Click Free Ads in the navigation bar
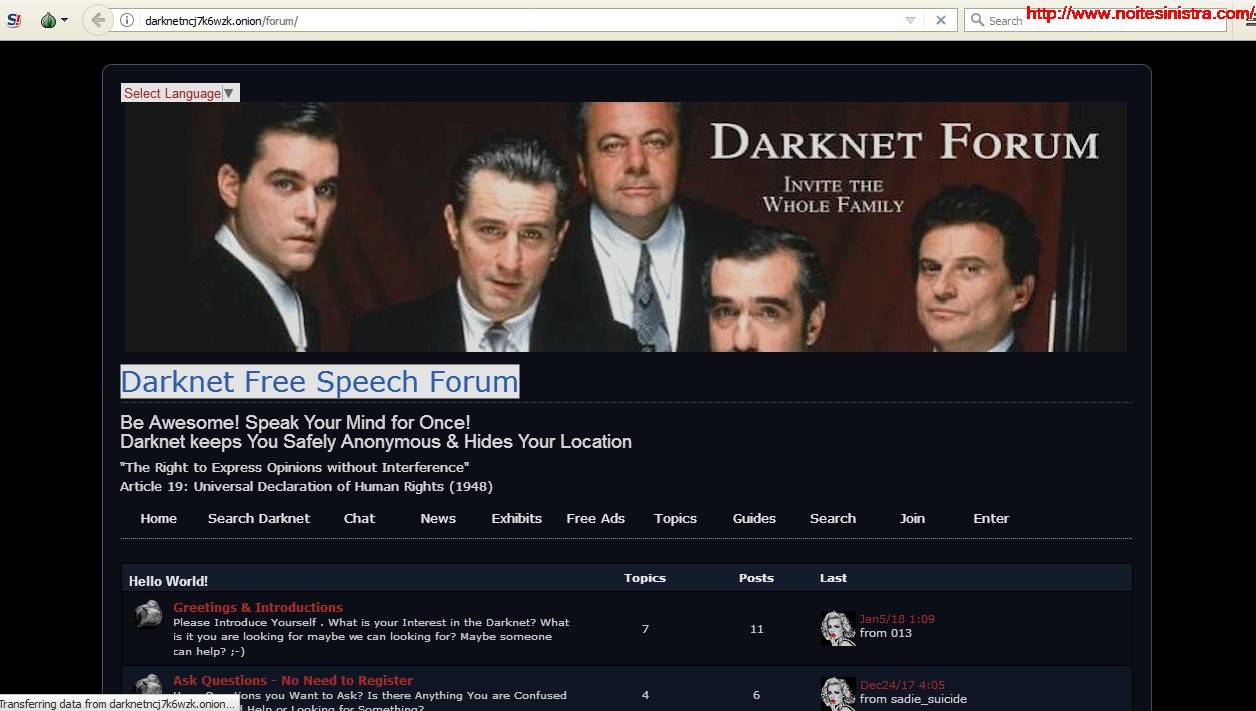Image resolution: width=1256 pixels, height=711 pixels. [x=595, y=518]
